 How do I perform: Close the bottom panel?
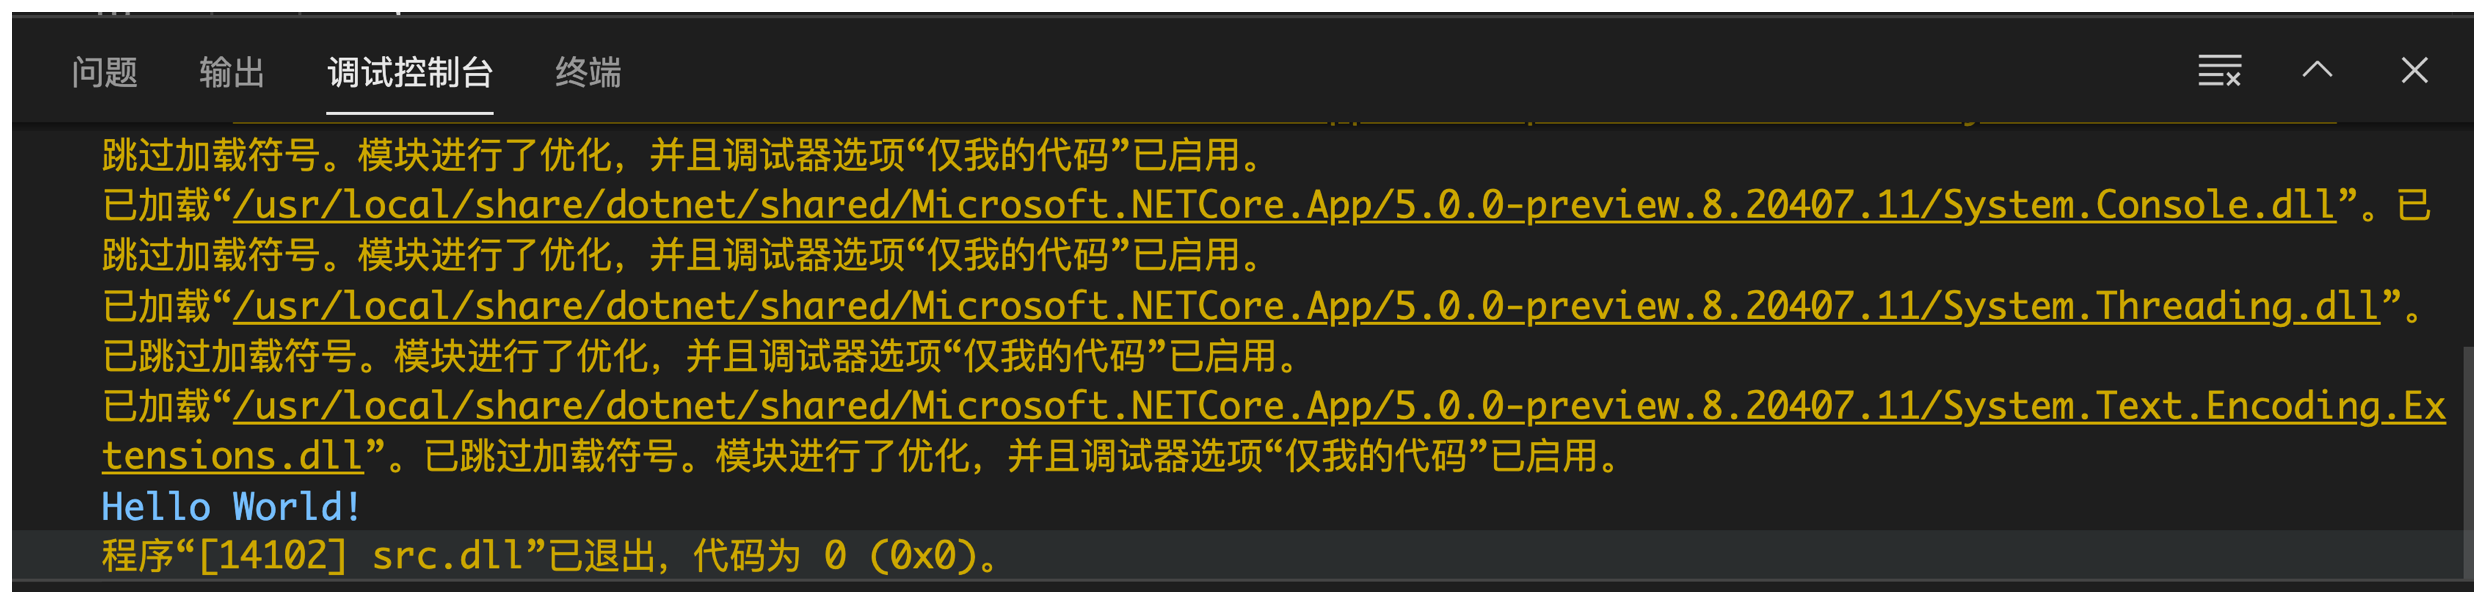pyautogui.click(x=2414, y=70)
